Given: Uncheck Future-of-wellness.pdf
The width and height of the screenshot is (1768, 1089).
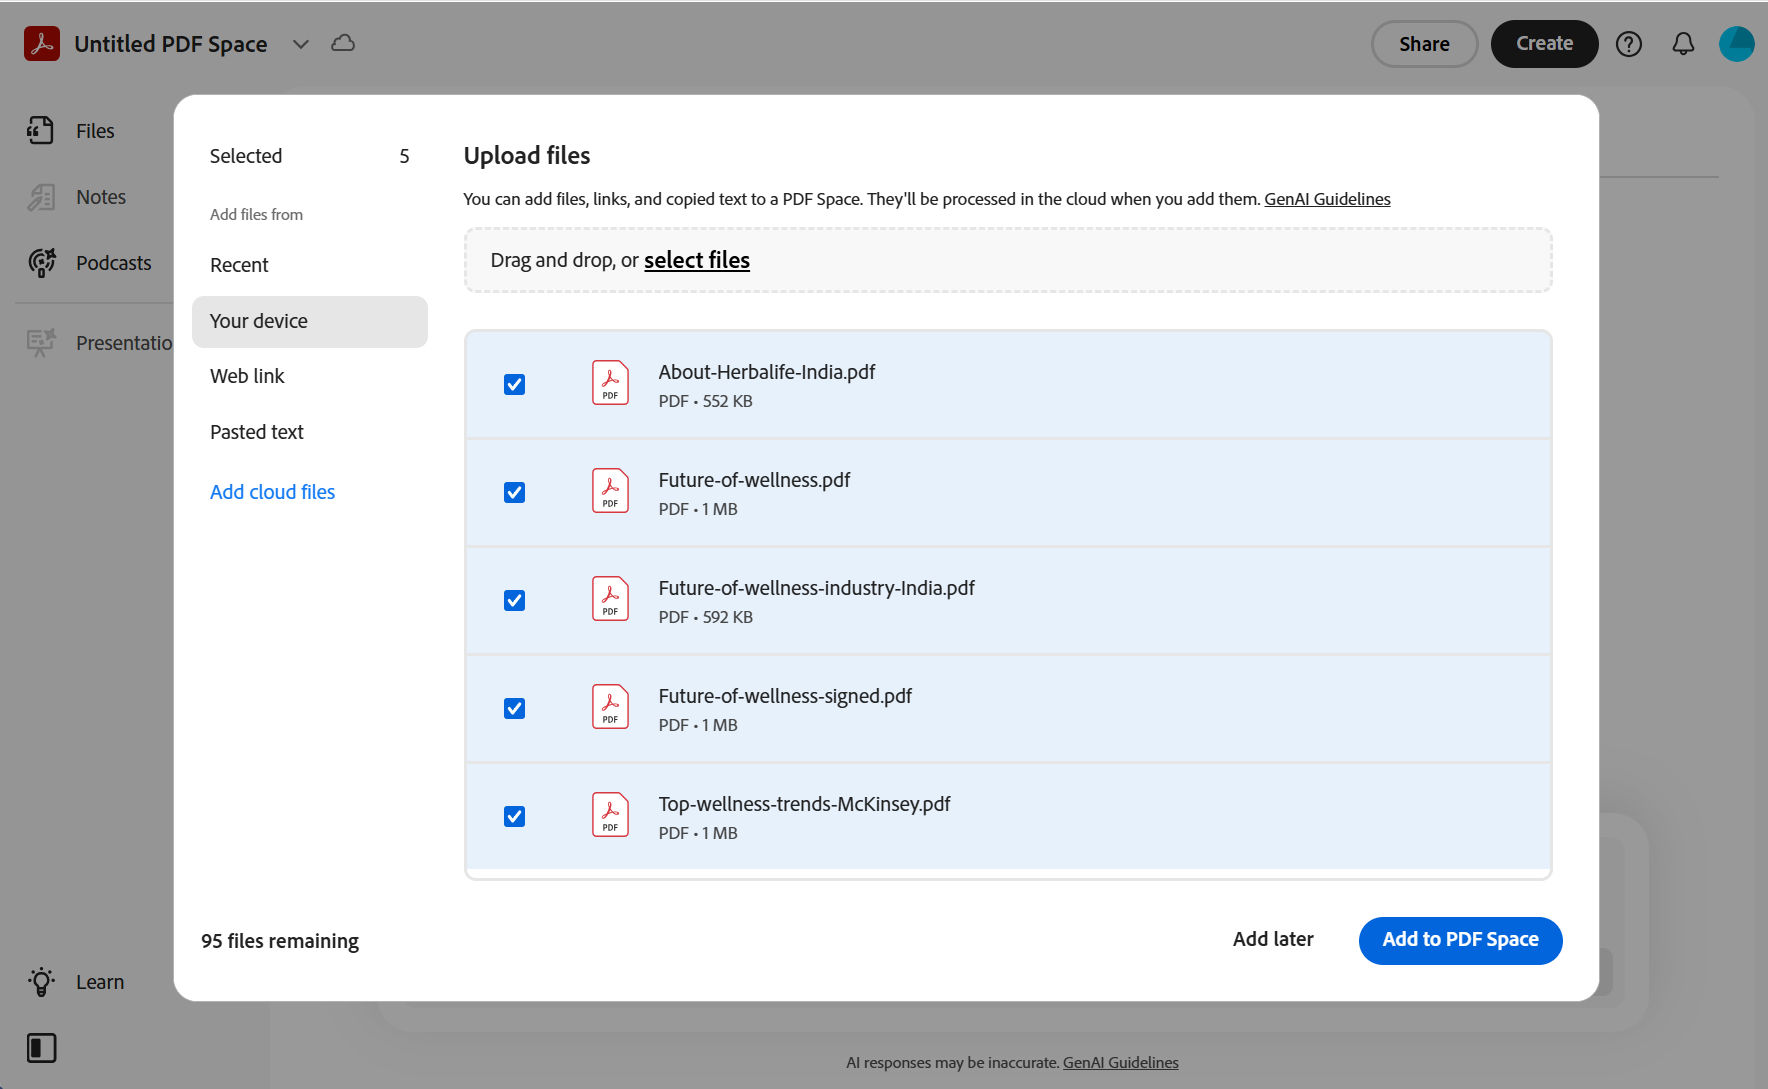Looking at the screenshot, I should pos(514,492).
